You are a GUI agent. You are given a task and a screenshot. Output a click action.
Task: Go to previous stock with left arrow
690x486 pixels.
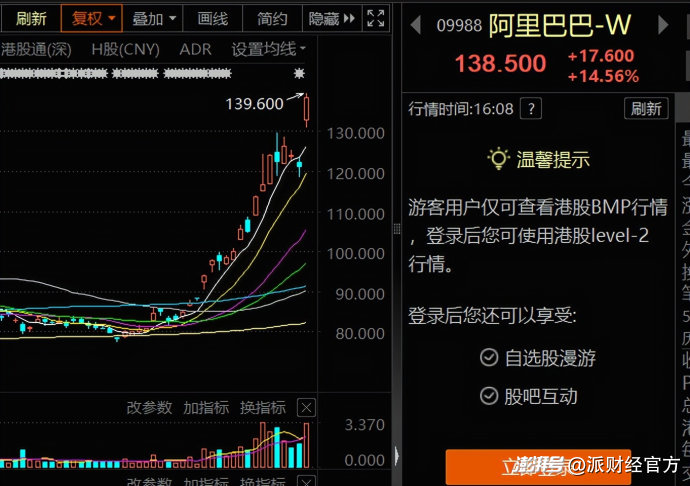click(418, 26)
